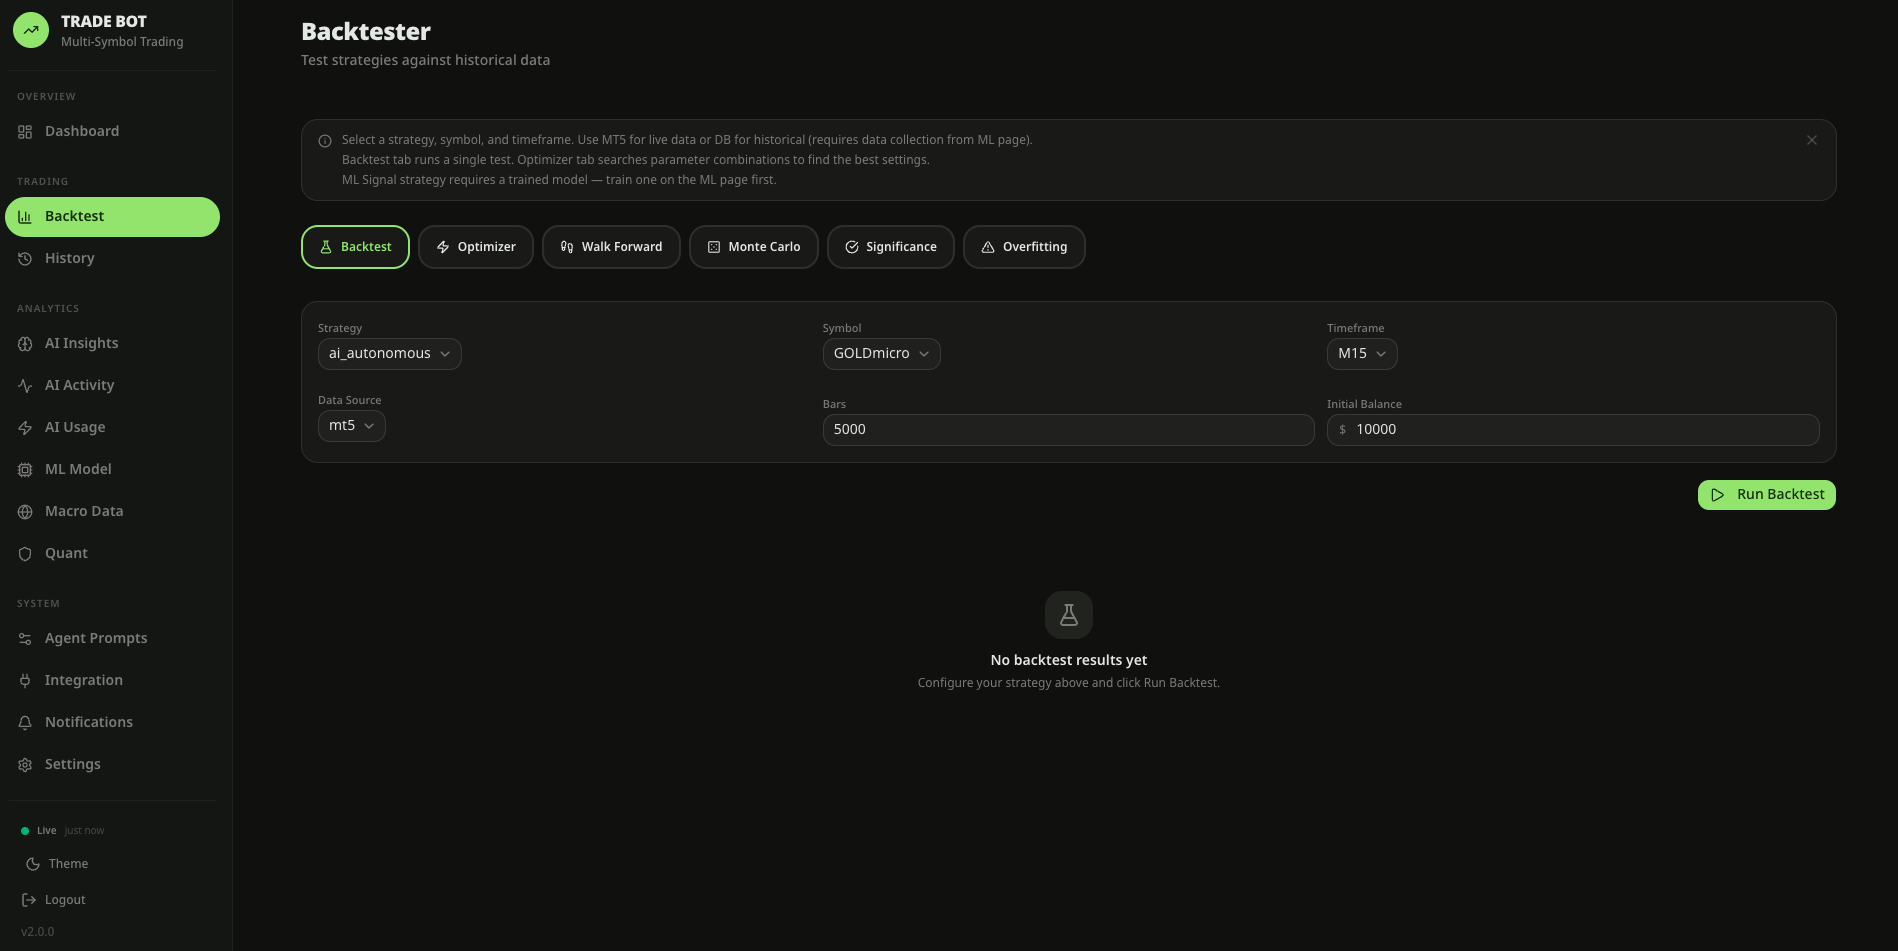Click the footsteps icon on Walk Forward tab

tap(567, 247)
